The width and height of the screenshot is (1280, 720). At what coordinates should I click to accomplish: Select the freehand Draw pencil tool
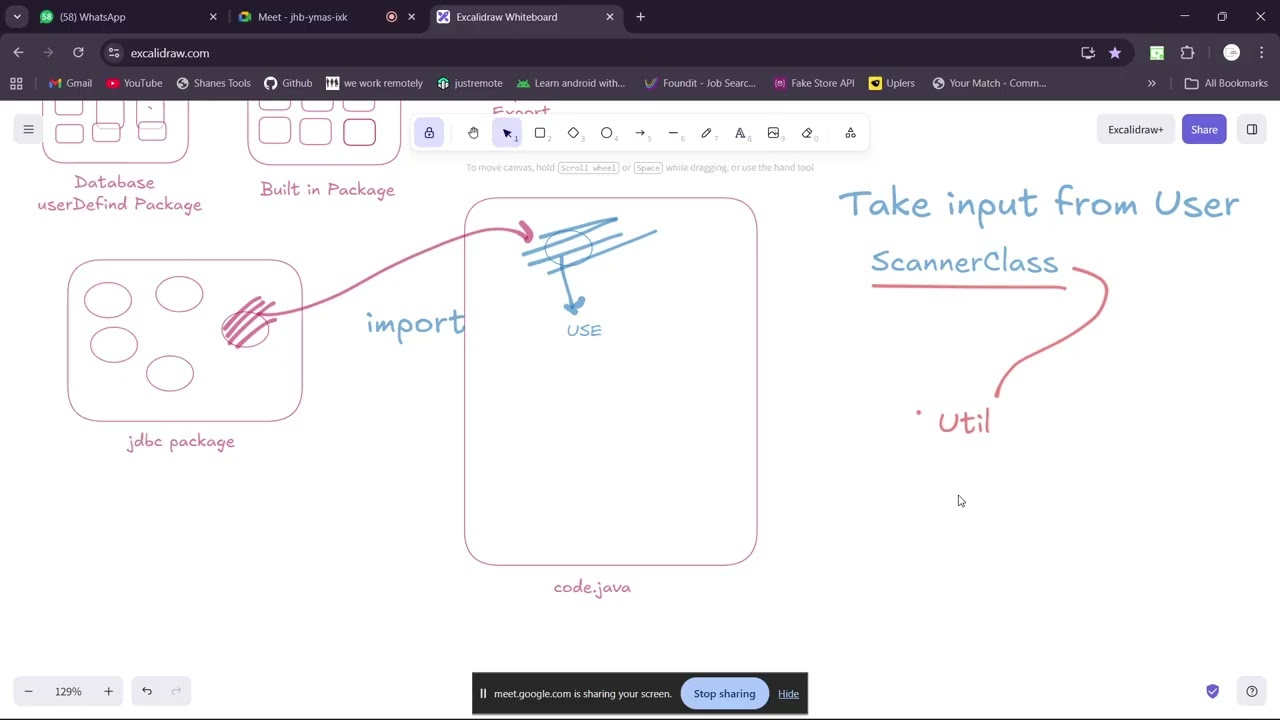pos(706,133)
